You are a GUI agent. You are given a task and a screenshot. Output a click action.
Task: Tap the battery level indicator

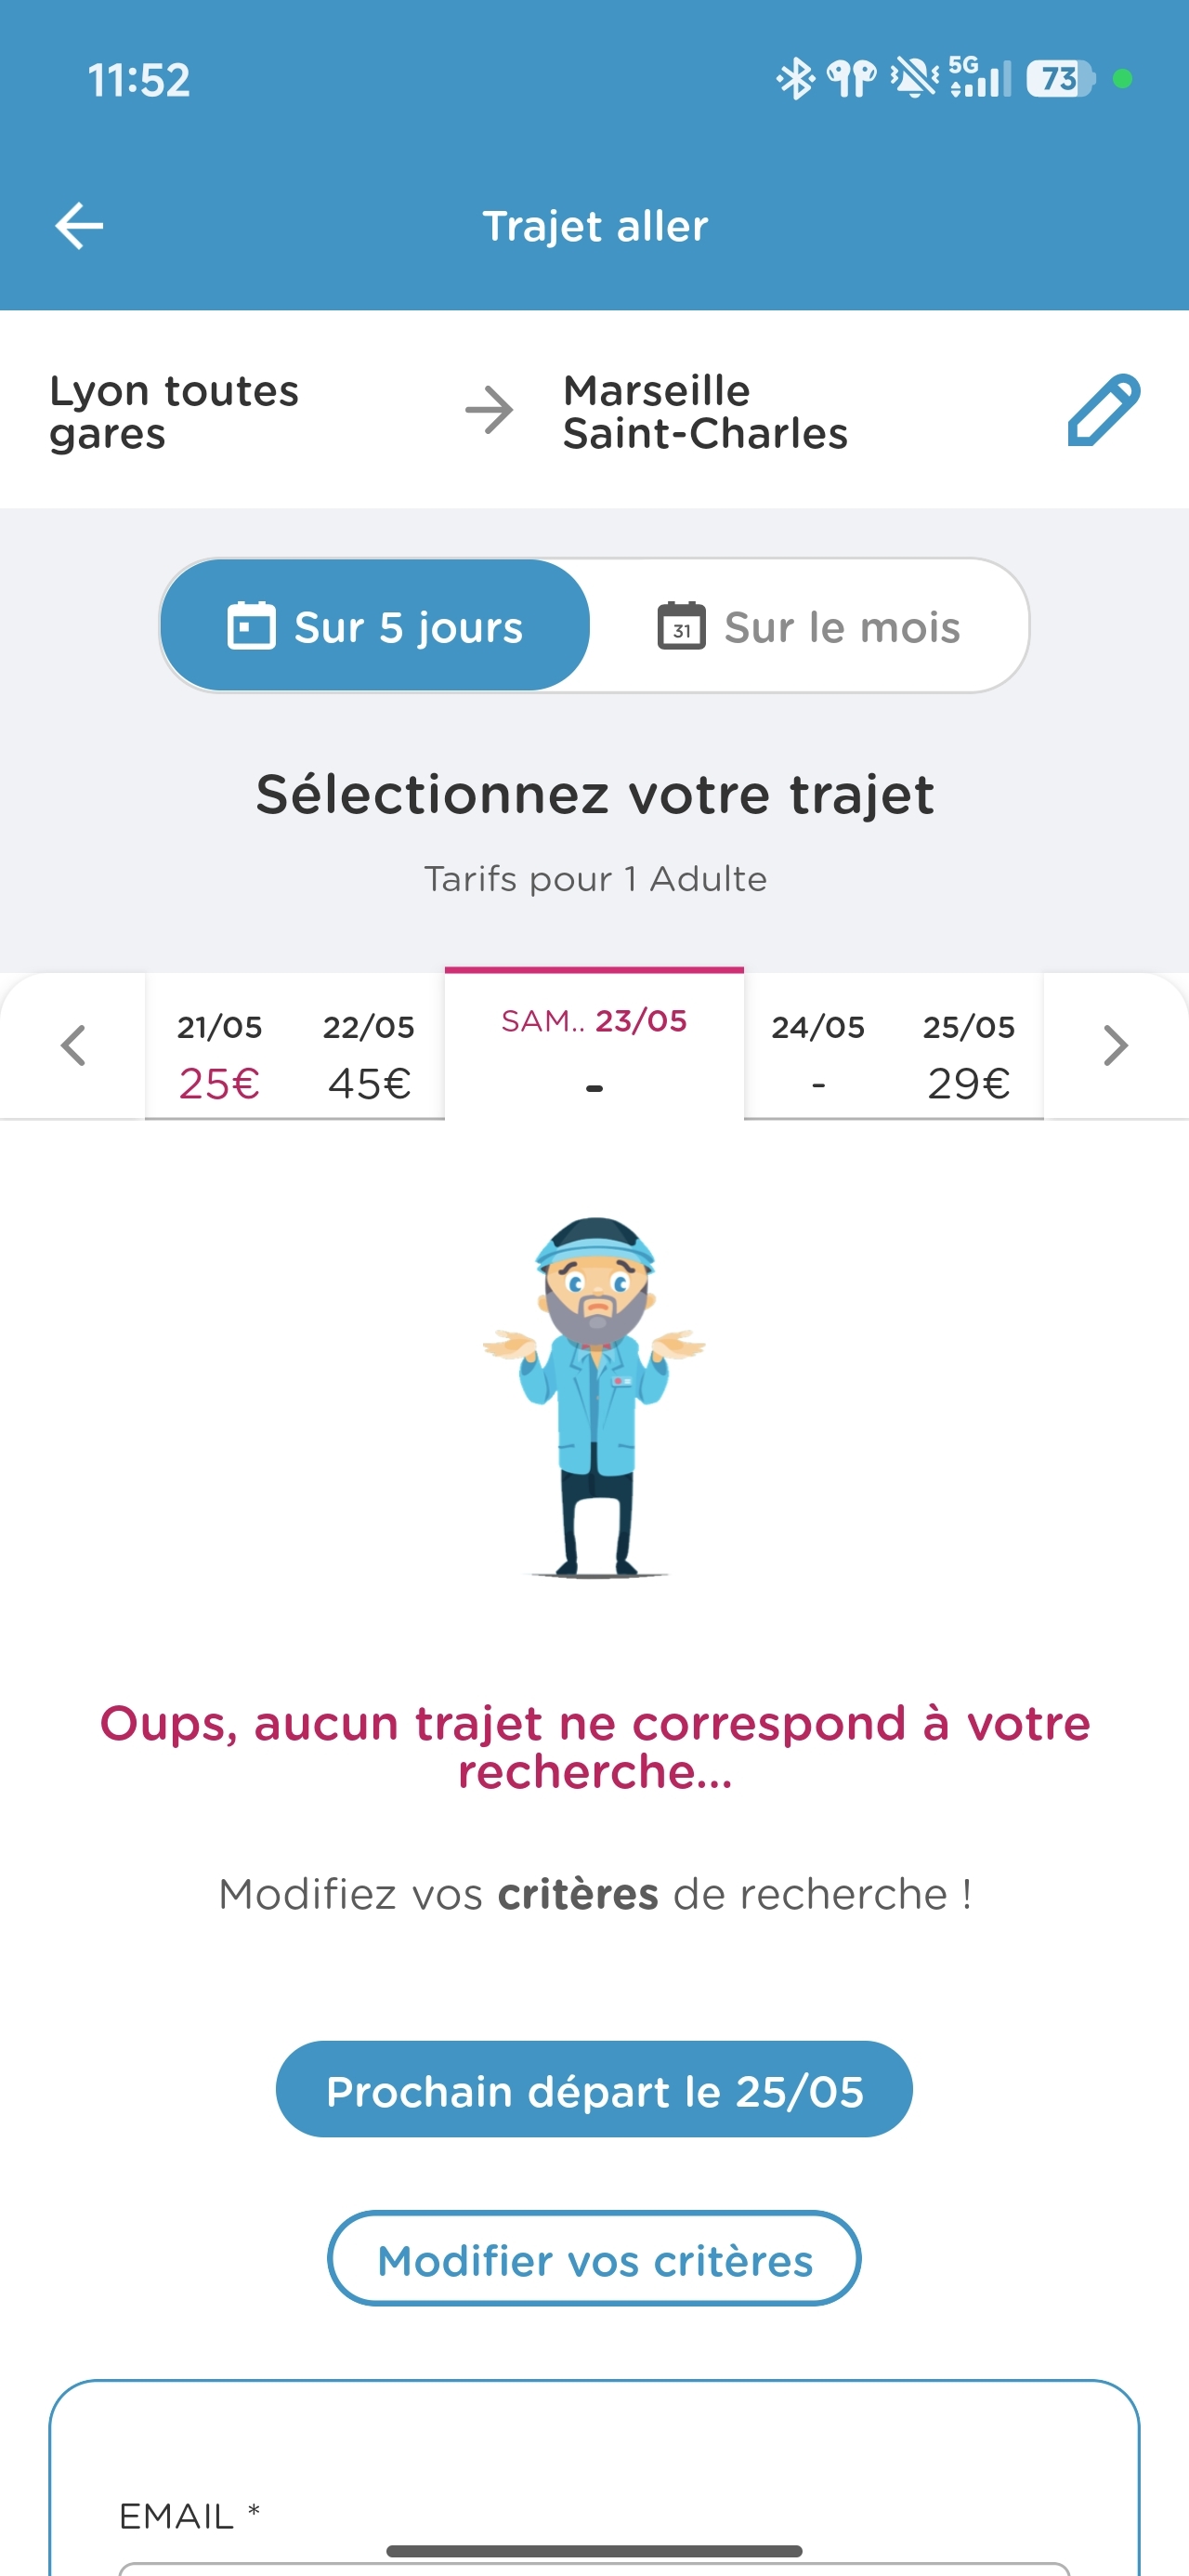coord(1060,78)
